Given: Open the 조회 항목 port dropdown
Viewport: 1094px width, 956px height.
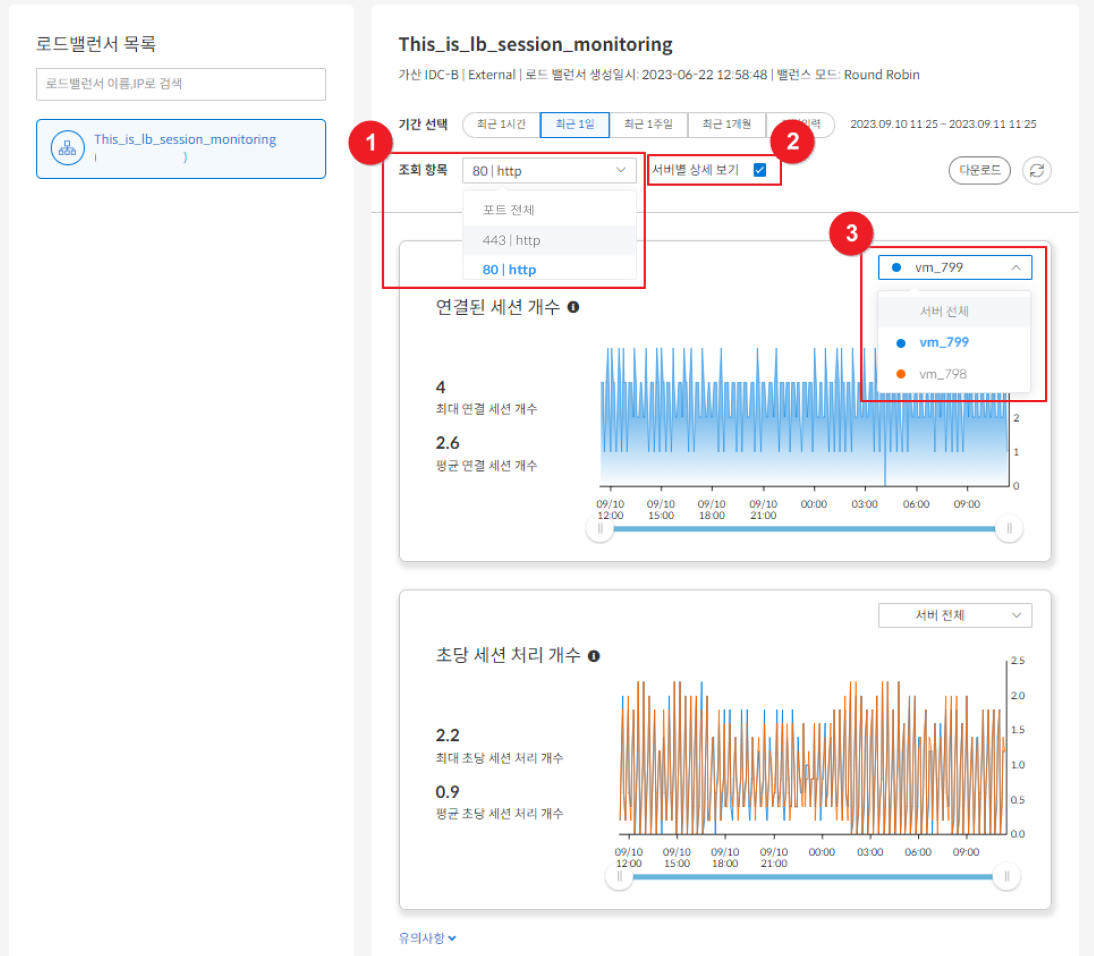Looking at the screenshot, I should (x=548, y=171).
